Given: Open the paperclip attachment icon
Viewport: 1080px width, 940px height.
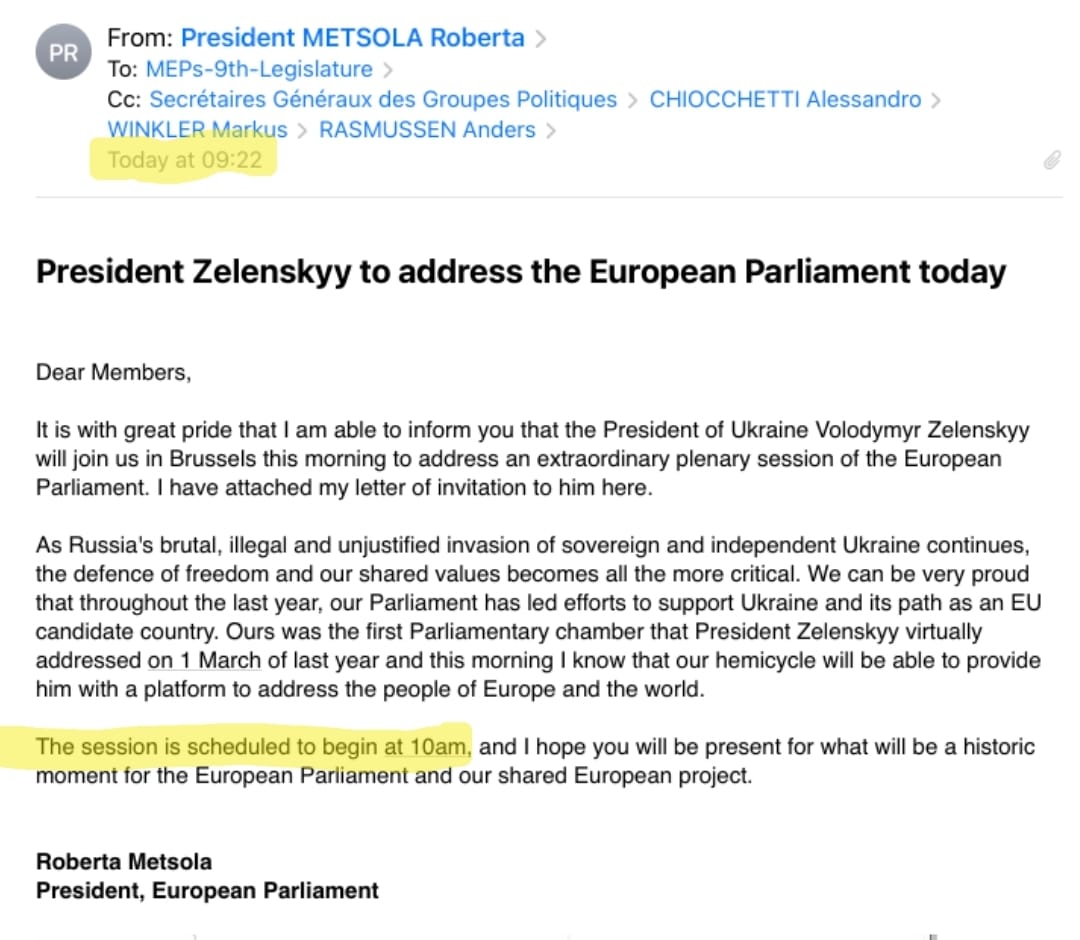Looking at the screenshot, I should pos(1051,160).
